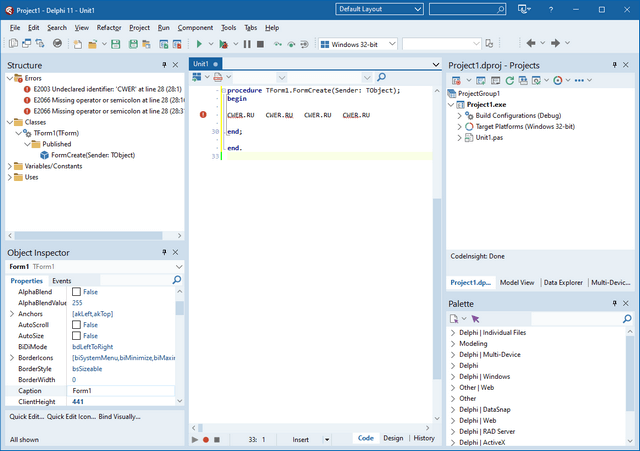Click the Caption property value field

[120, 391]
